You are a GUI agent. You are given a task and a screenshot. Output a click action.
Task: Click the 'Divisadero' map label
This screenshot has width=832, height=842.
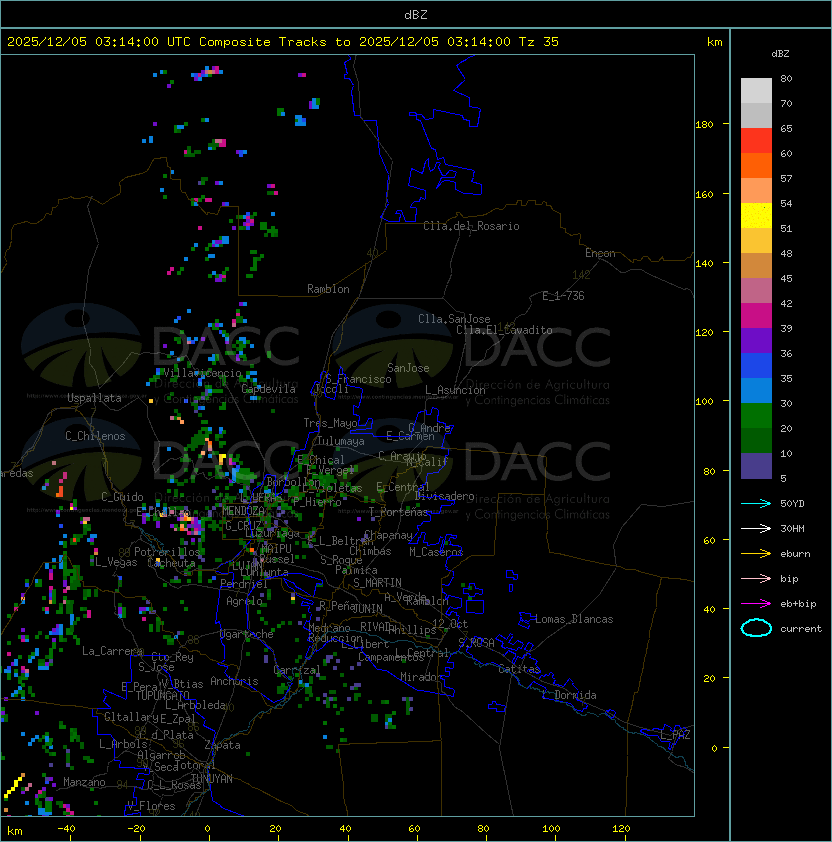444,496
